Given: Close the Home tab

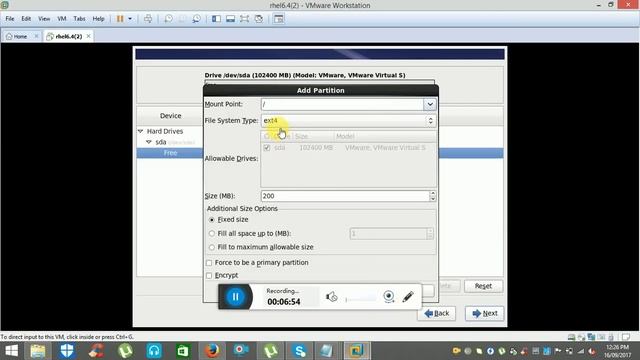Looking at the screenshot, I should click(x=36, y=36).
